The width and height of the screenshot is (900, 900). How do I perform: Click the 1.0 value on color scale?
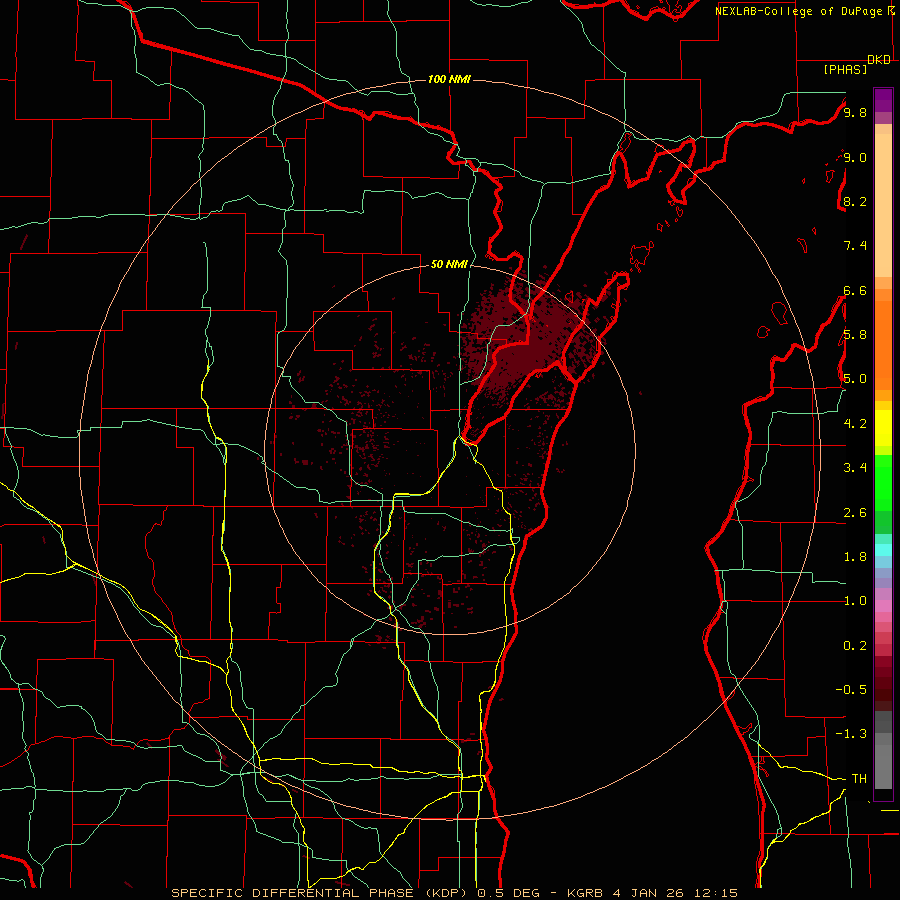click(855, 601)
